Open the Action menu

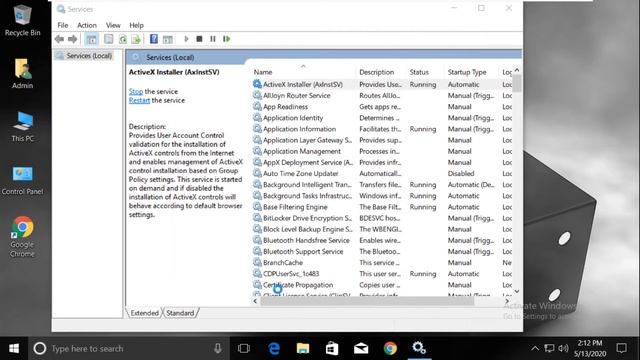(87, 25)
